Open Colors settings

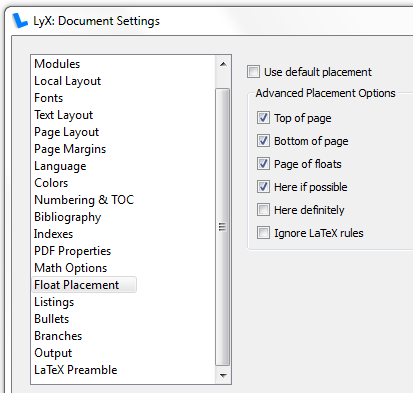pyautogui.click(x=51, y=183)
